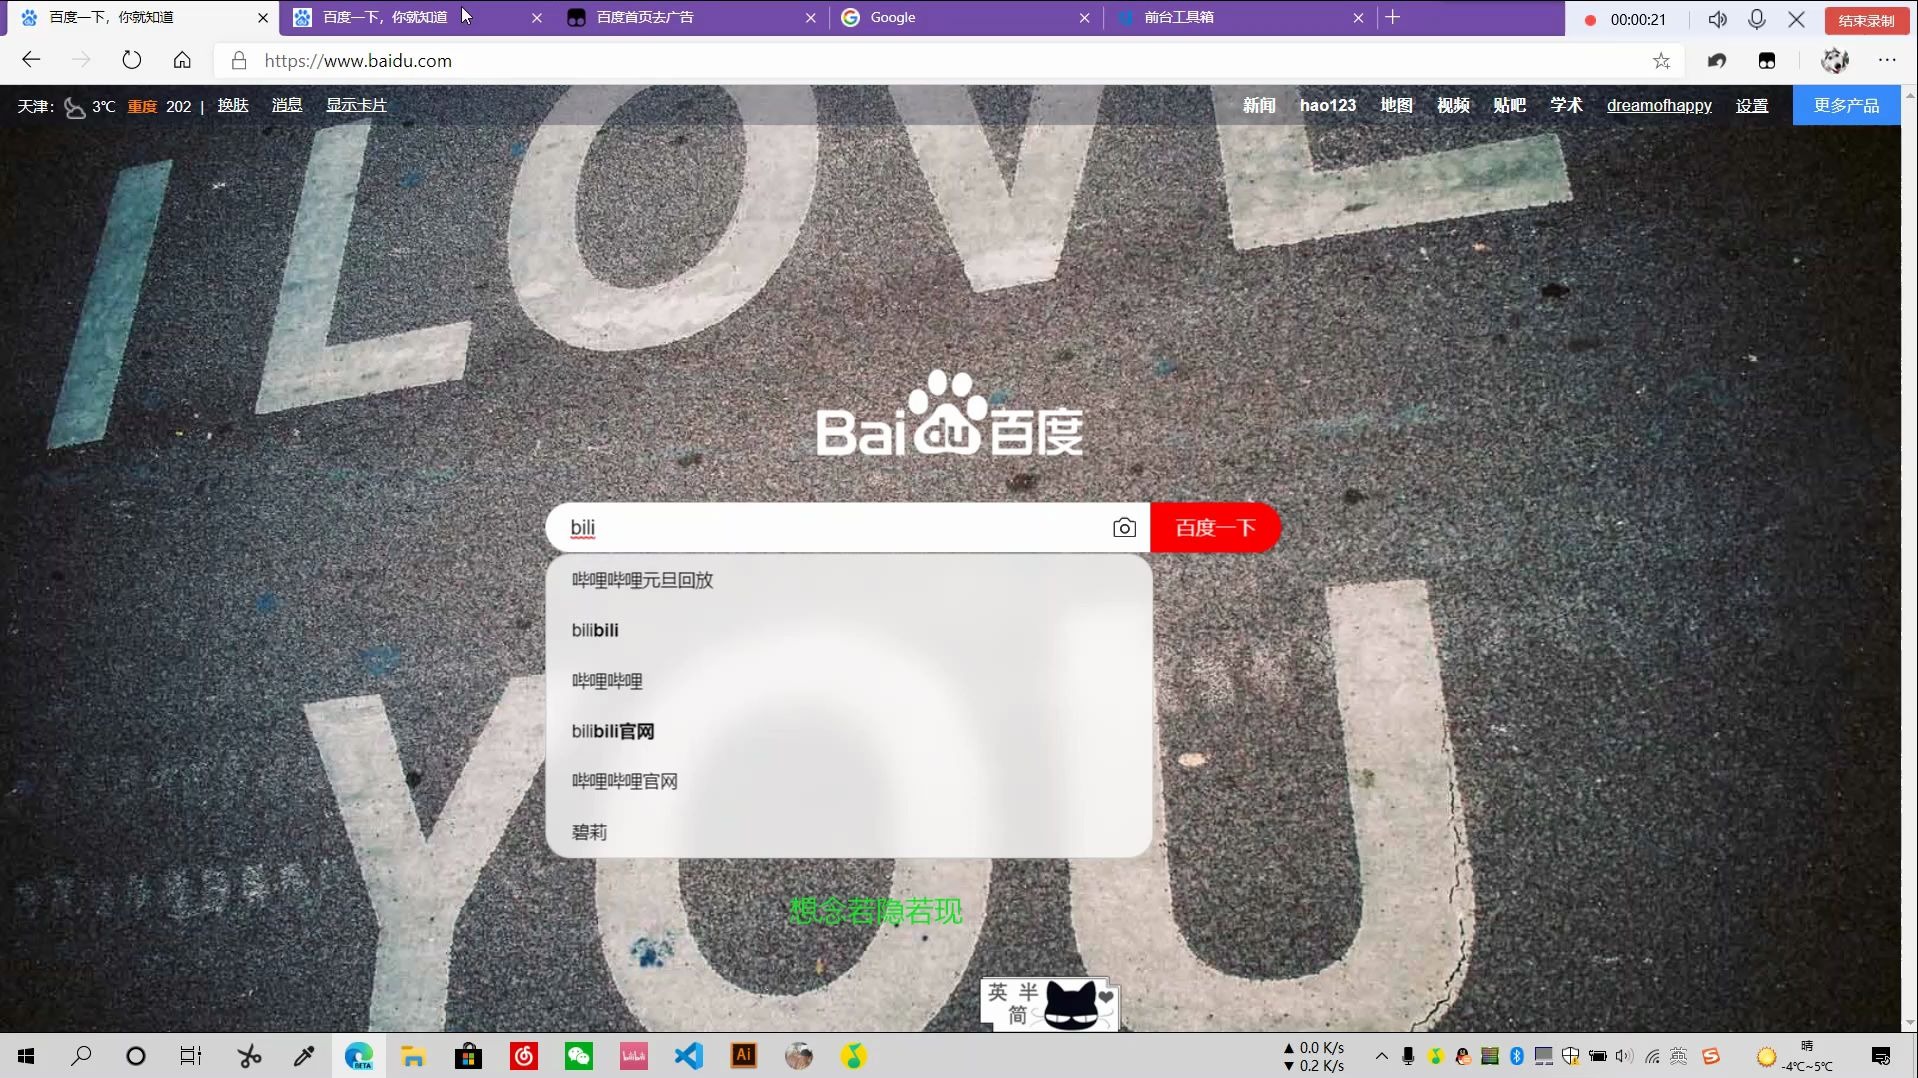Viewport: 1918px width, 1078px height.
Task: Open a new browser tab
Action: (1392, 17)
